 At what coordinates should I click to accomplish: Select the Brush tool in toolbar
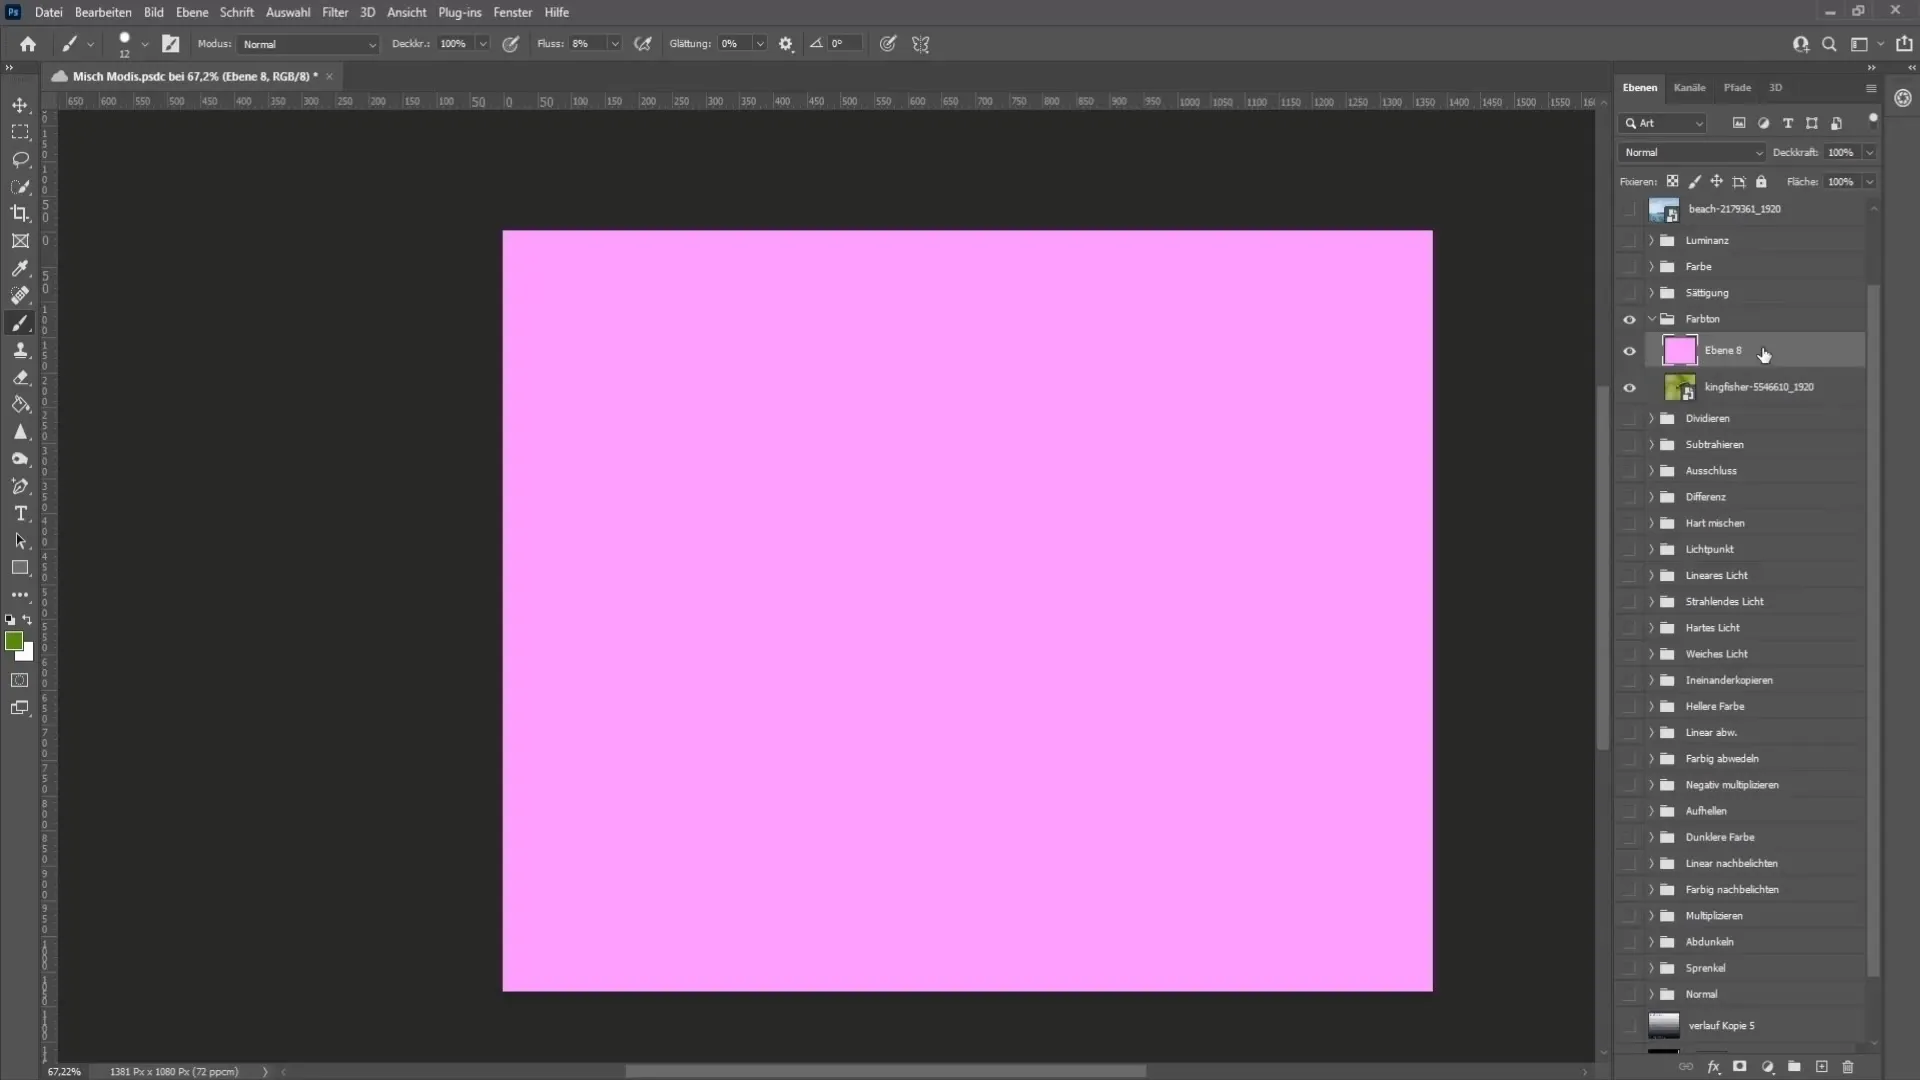pyautogui.click(x=20, y=323)
